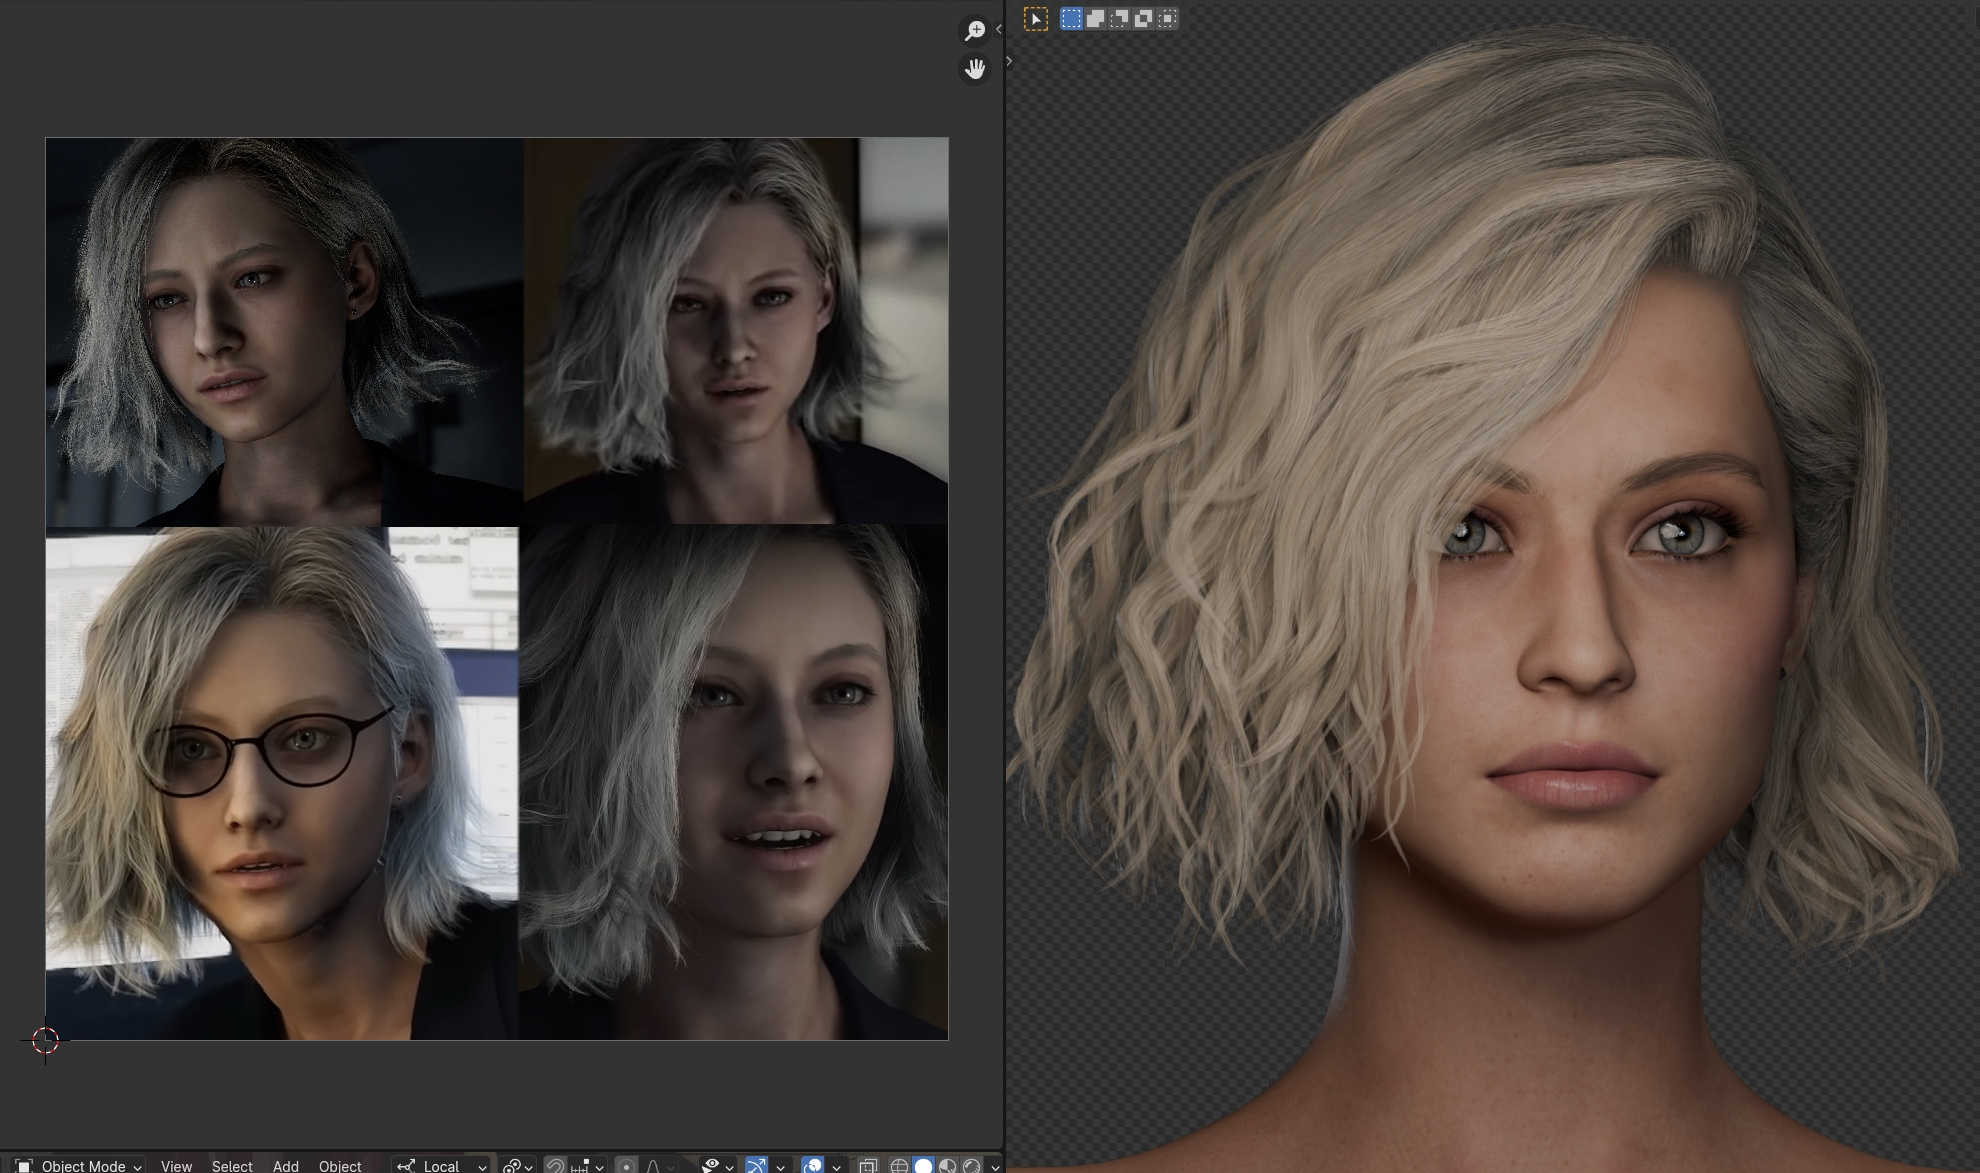Switch to rendered viewport shading
Viewport: 1980px width, 1173px height.
coord(971,1166)
